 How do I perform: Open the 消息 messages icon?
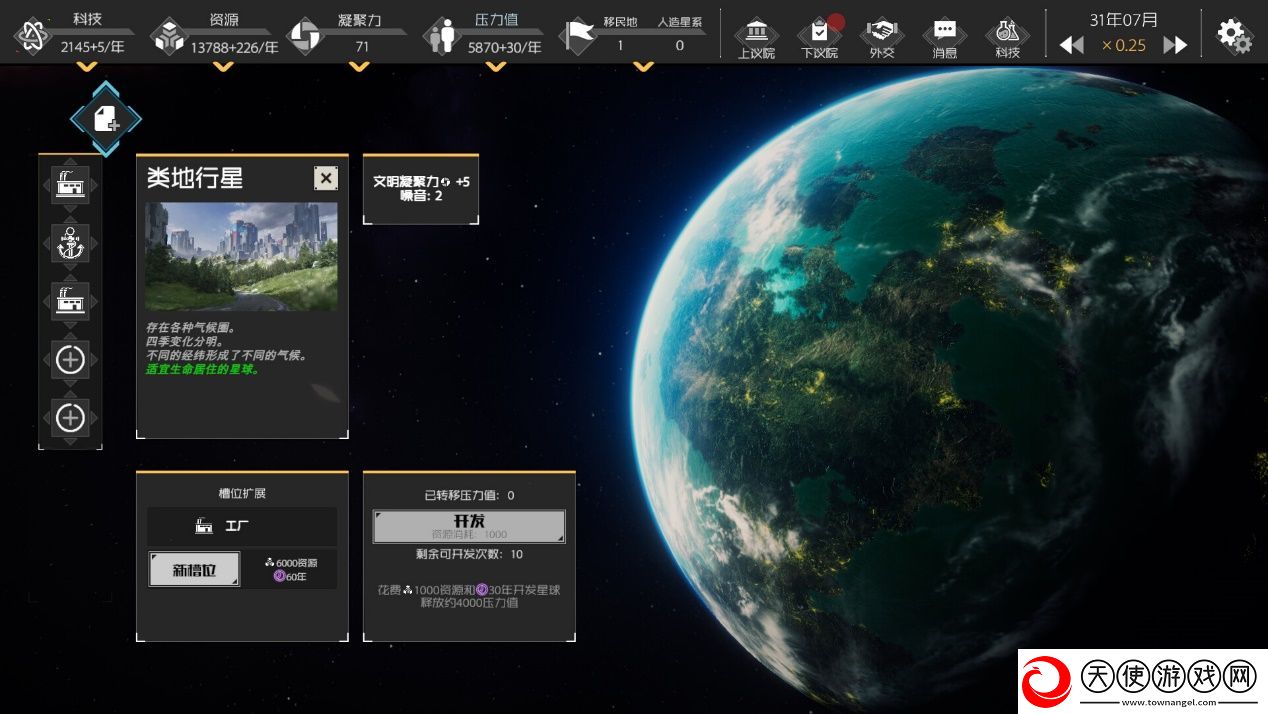pyautogui.click(x=945, y=36)
